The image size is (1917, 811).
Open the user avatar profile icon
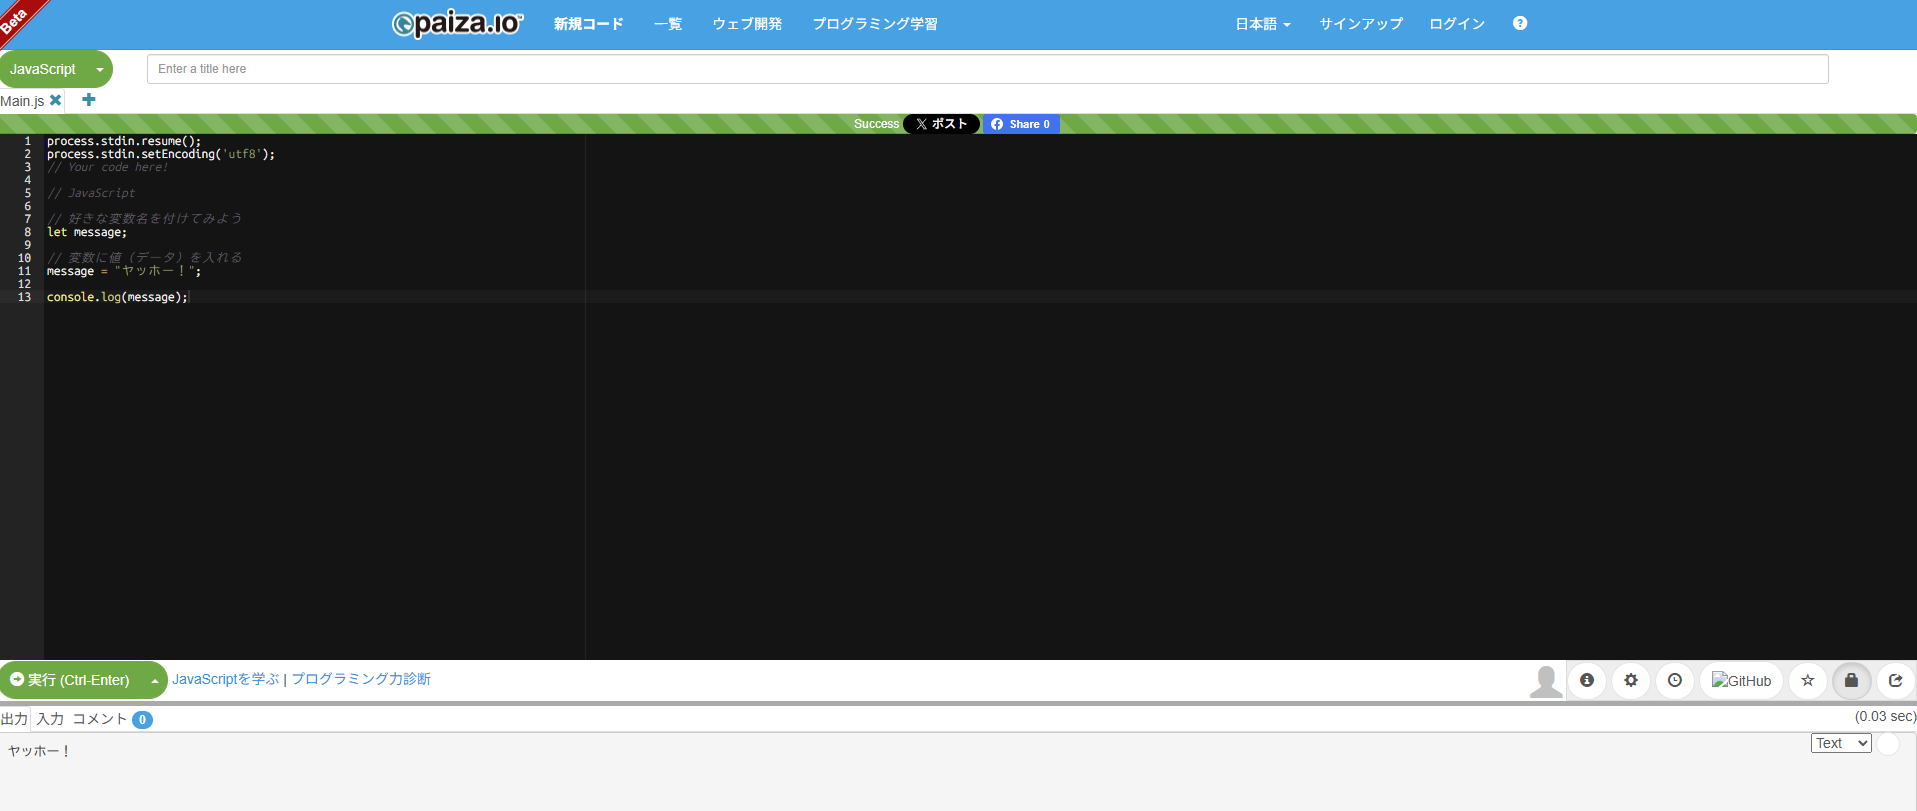(1545, 681)
